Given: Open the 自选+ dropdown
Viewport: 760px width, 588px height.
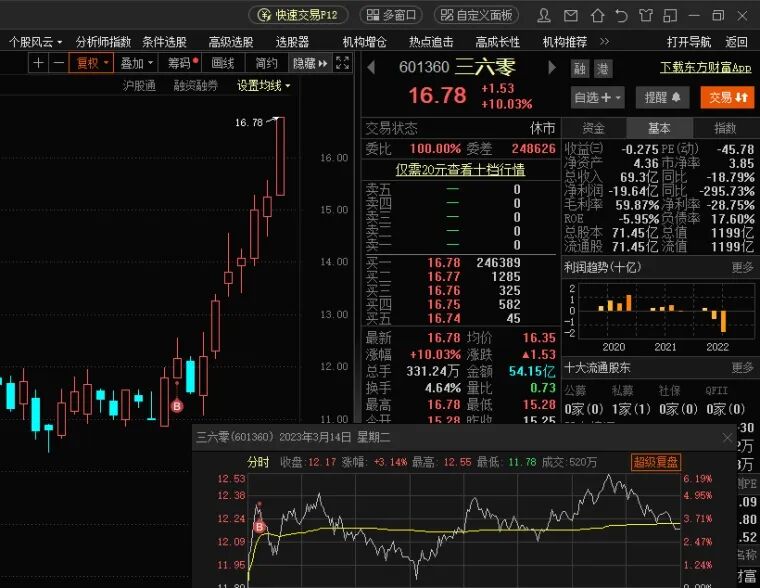Looking at the screenshot, I should click(597, 98).
